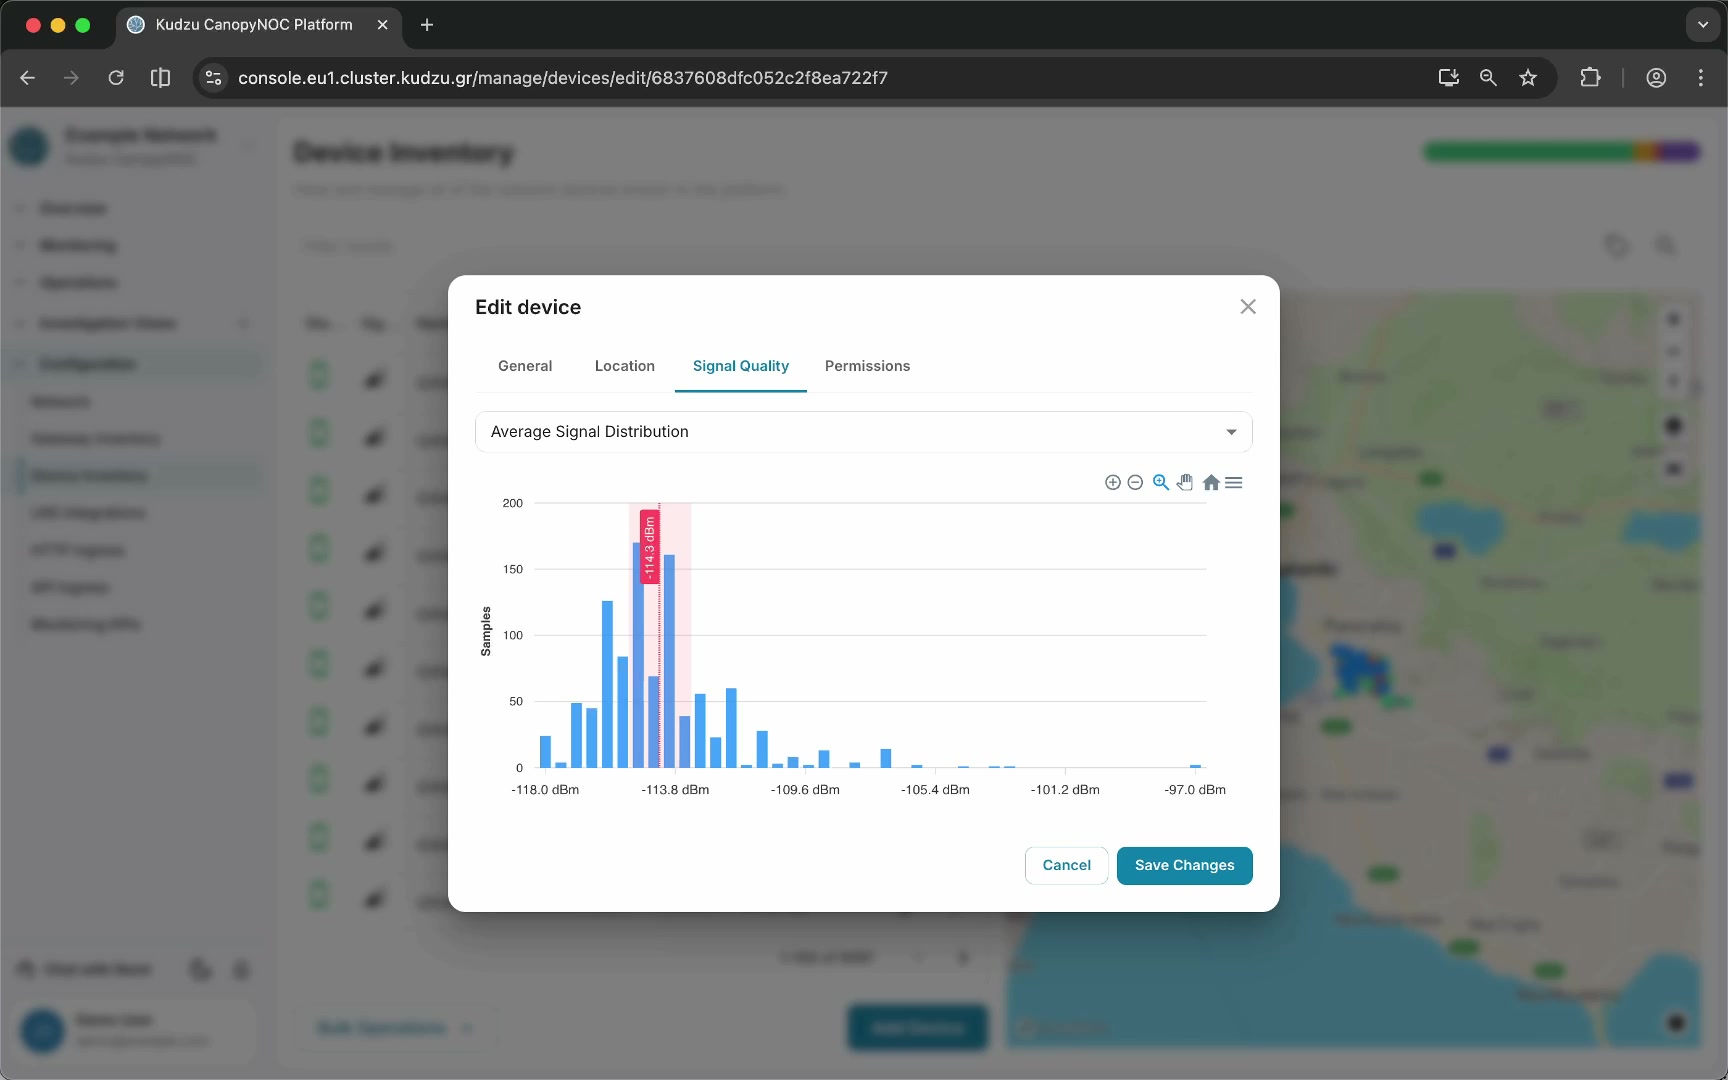
Task: Activate the selection zoom magnifier tool
Action: click(x=1160, y=482)
